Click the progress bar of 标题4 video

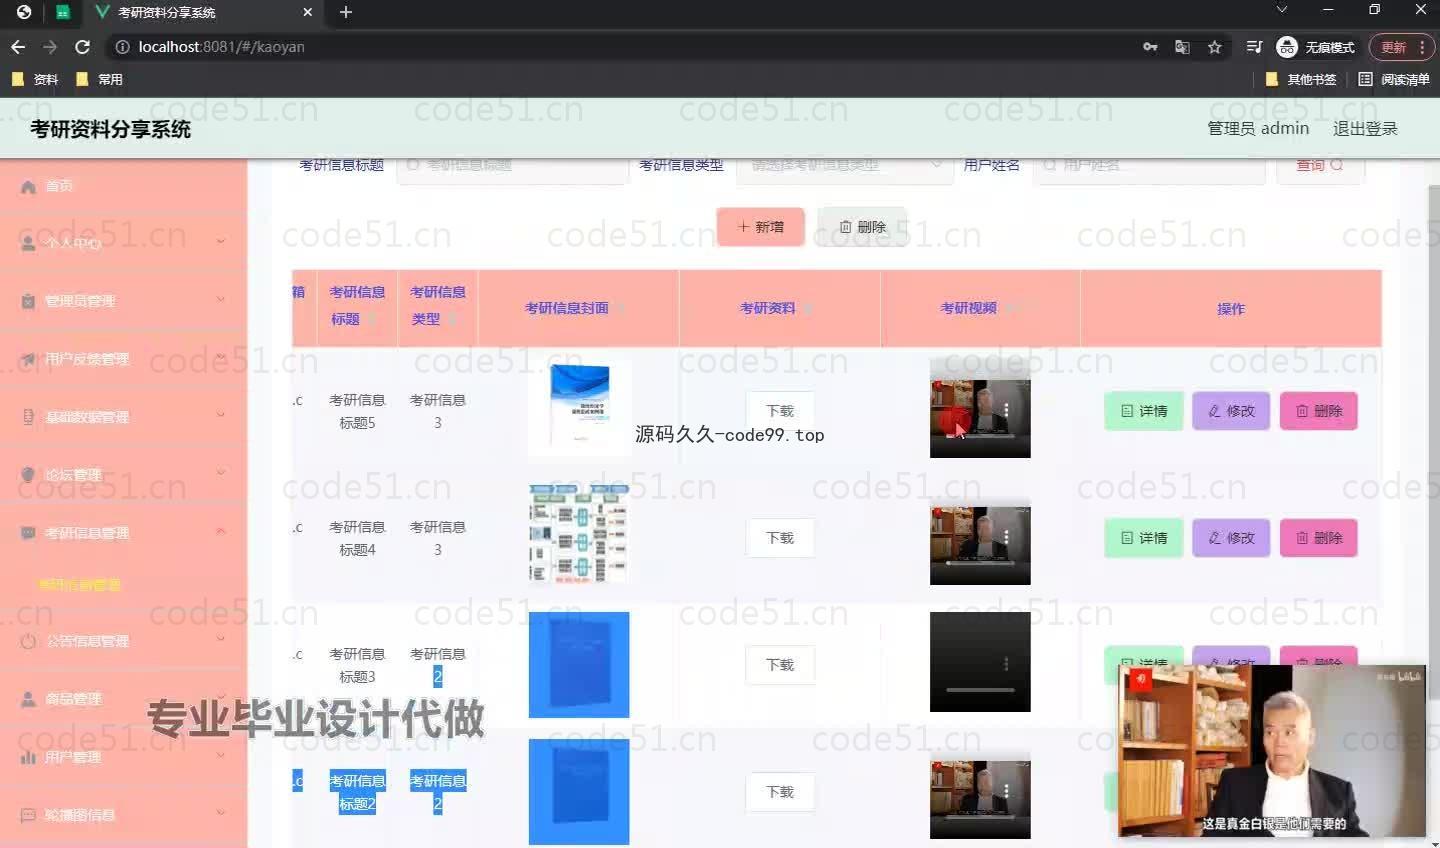(980, 563)
